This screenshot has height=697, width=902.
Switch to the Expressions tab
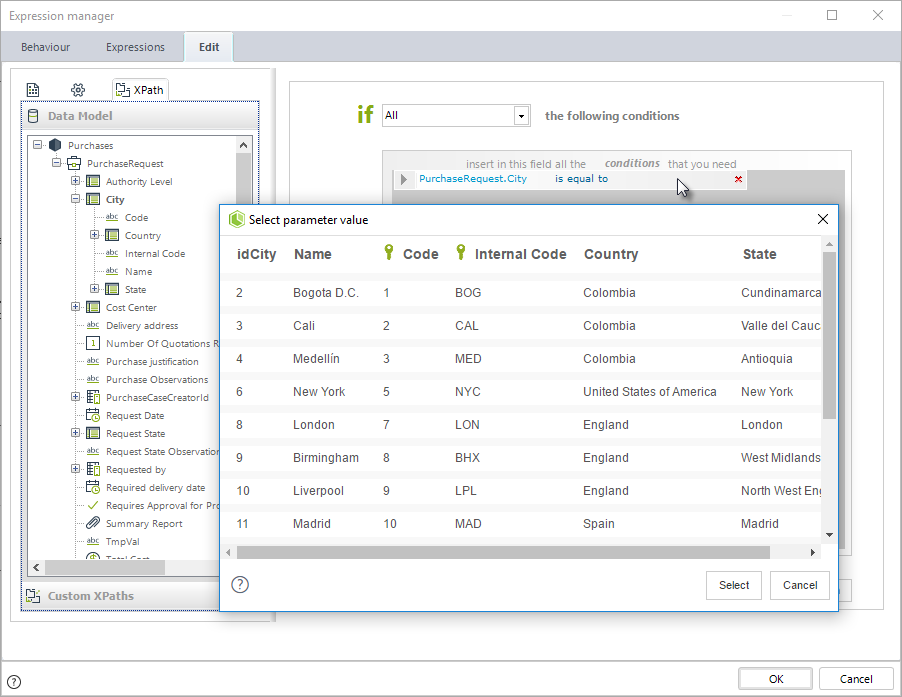[x=135, y=47]
